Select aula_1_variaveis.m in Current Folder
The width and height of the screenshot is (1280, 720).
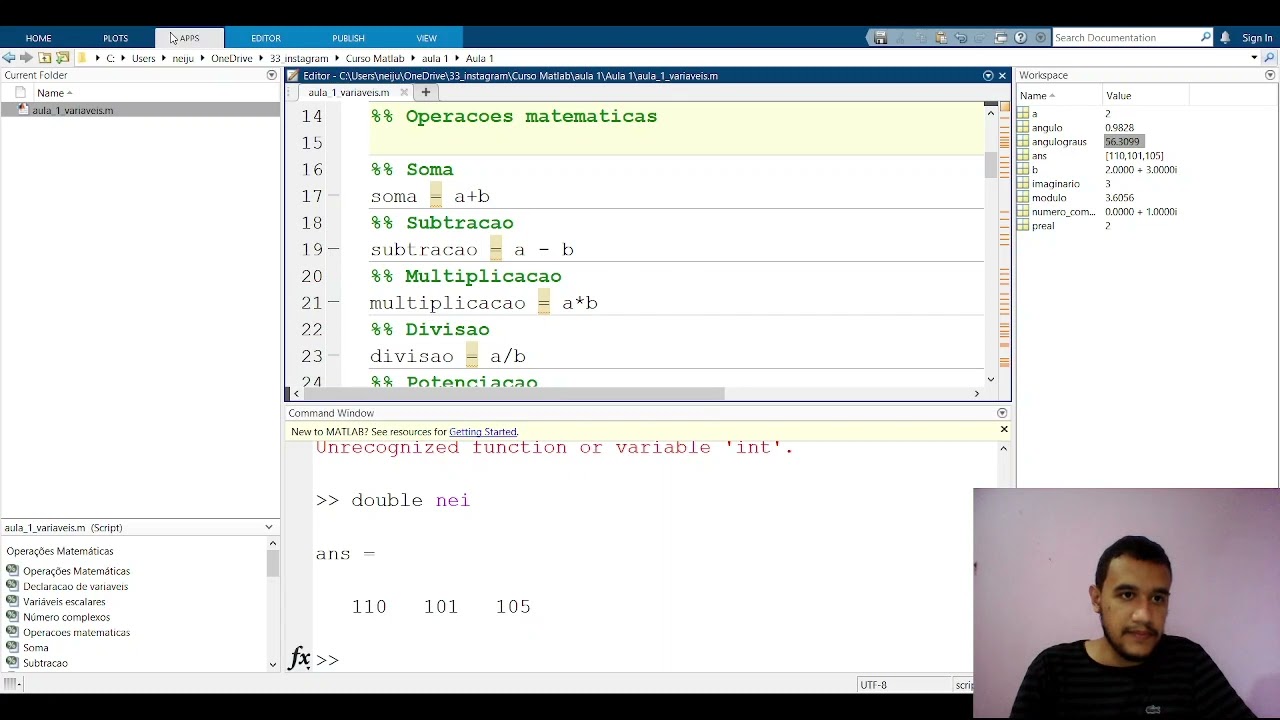[x=140, y=110]
